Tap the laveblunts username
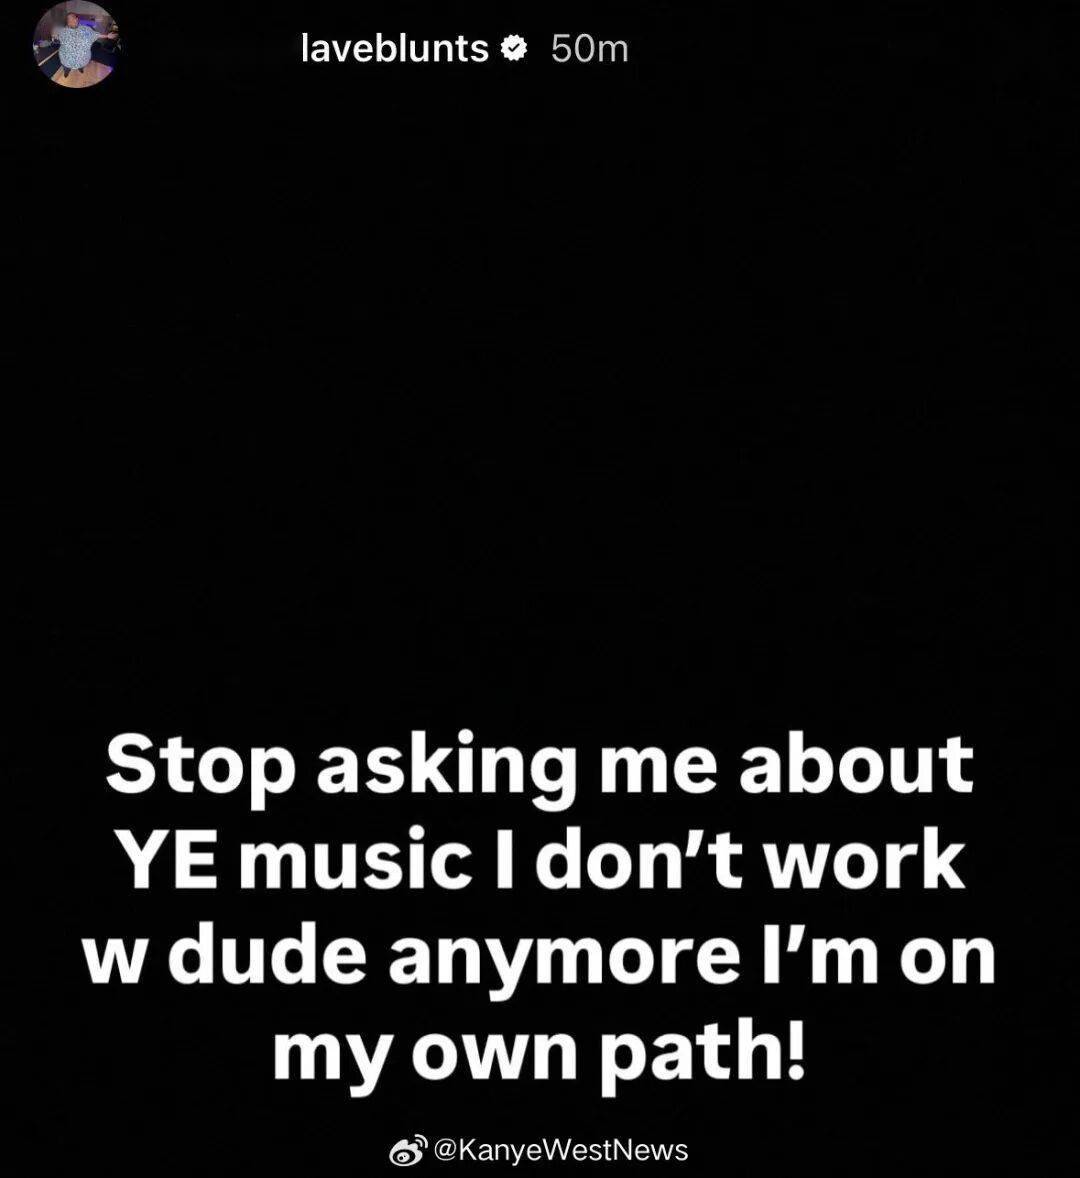Screen dimensions: 1080x1178 [x=394, y=50]
